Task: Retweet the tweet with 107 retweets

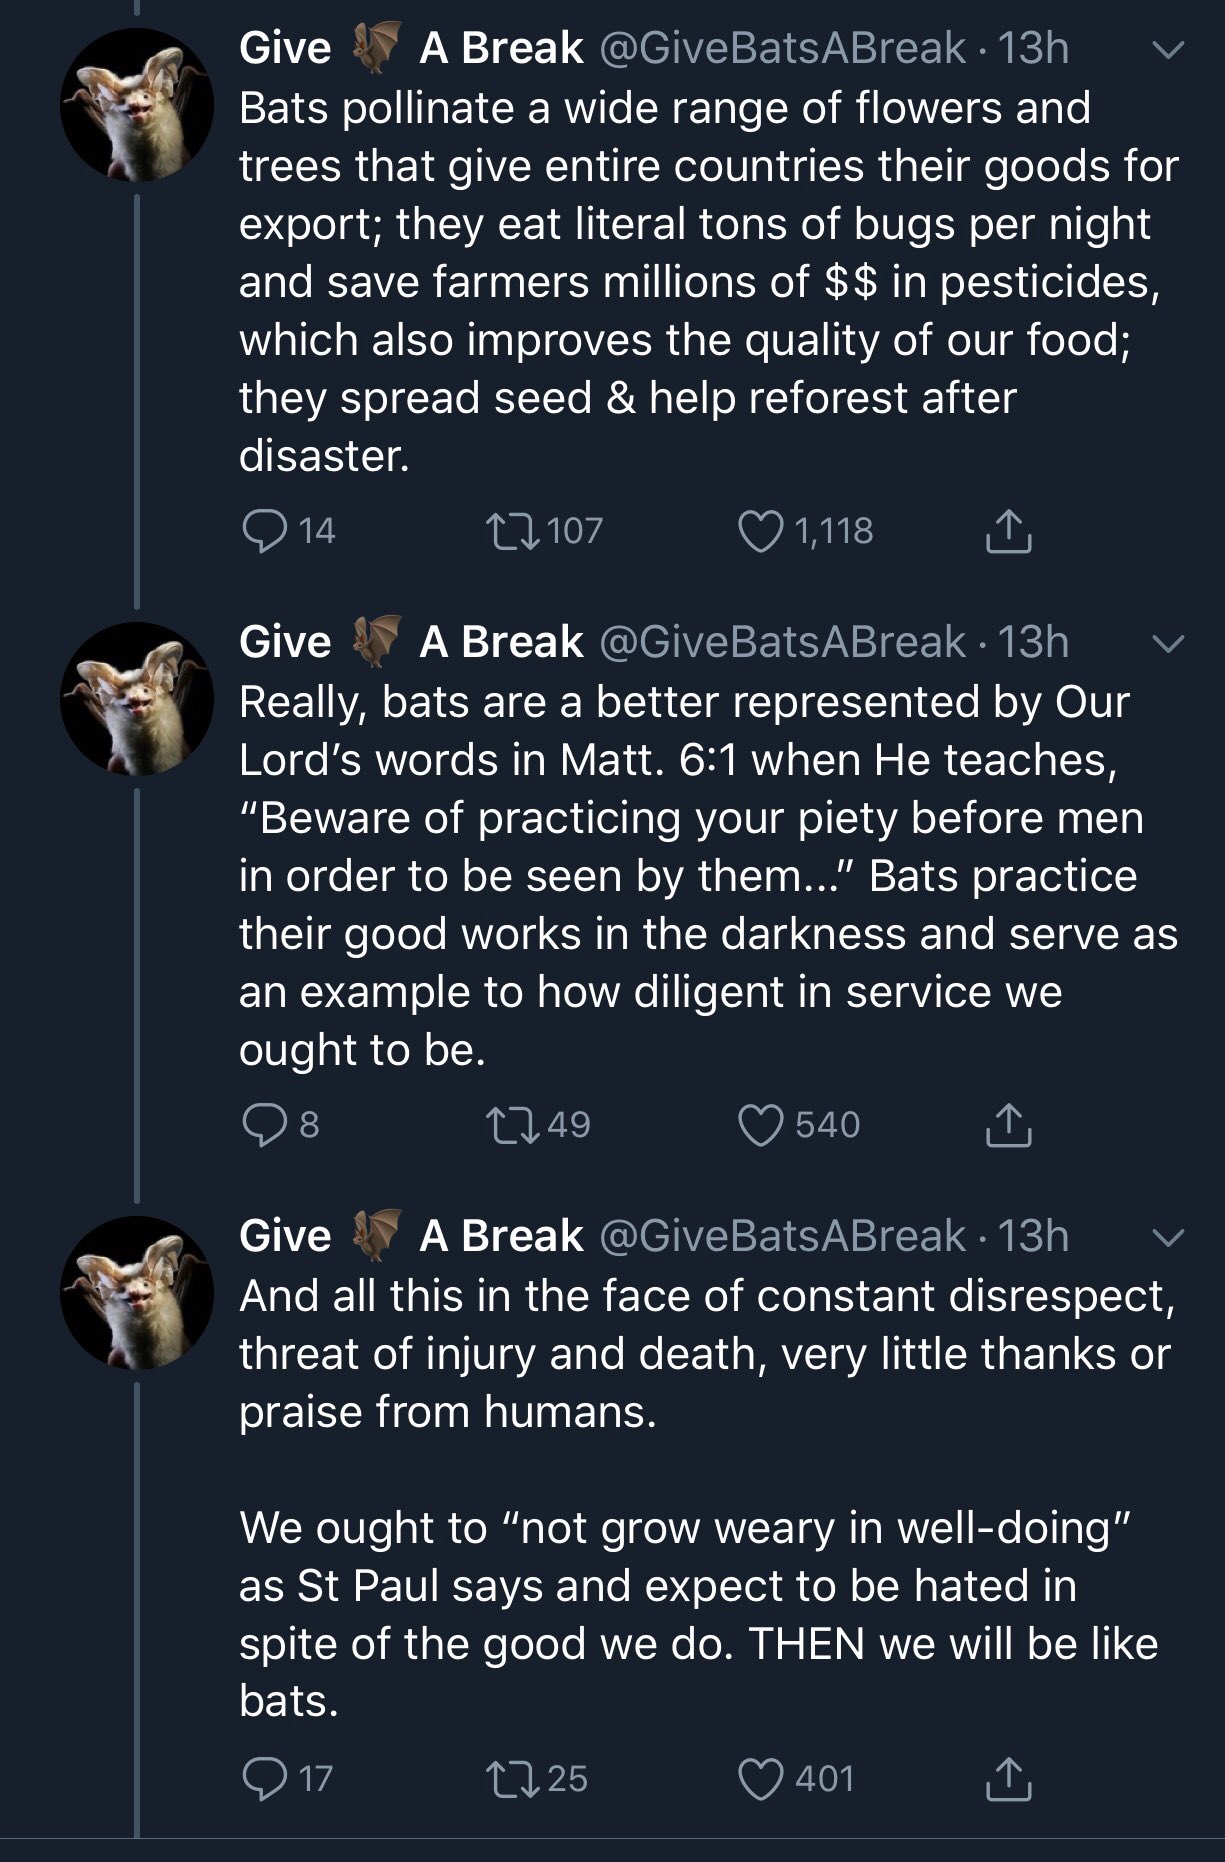Action: coord(511,531)
